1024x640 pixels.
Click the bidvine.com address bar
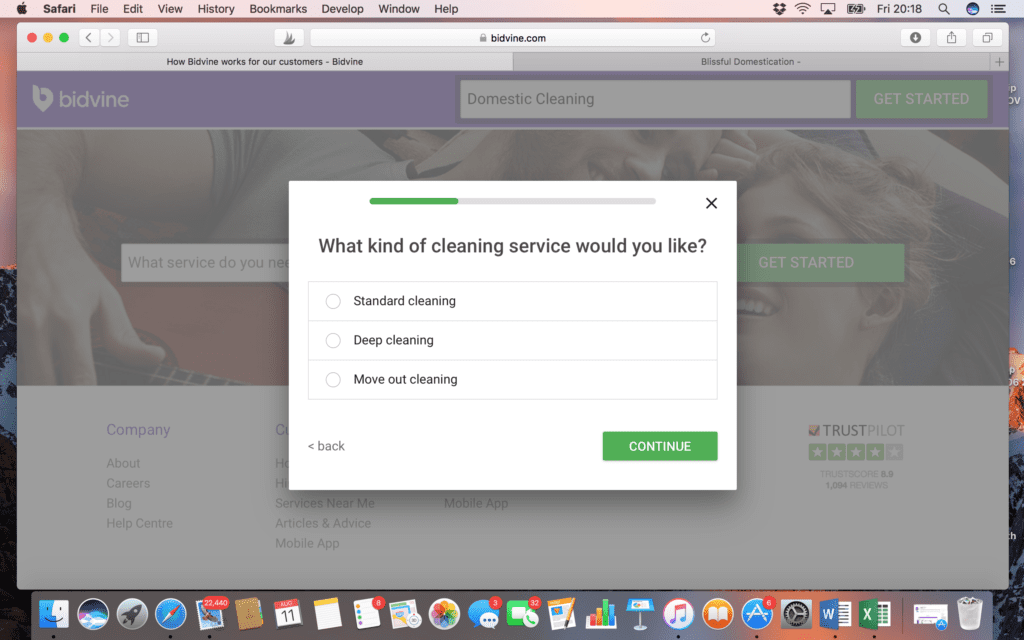point(513,38)
